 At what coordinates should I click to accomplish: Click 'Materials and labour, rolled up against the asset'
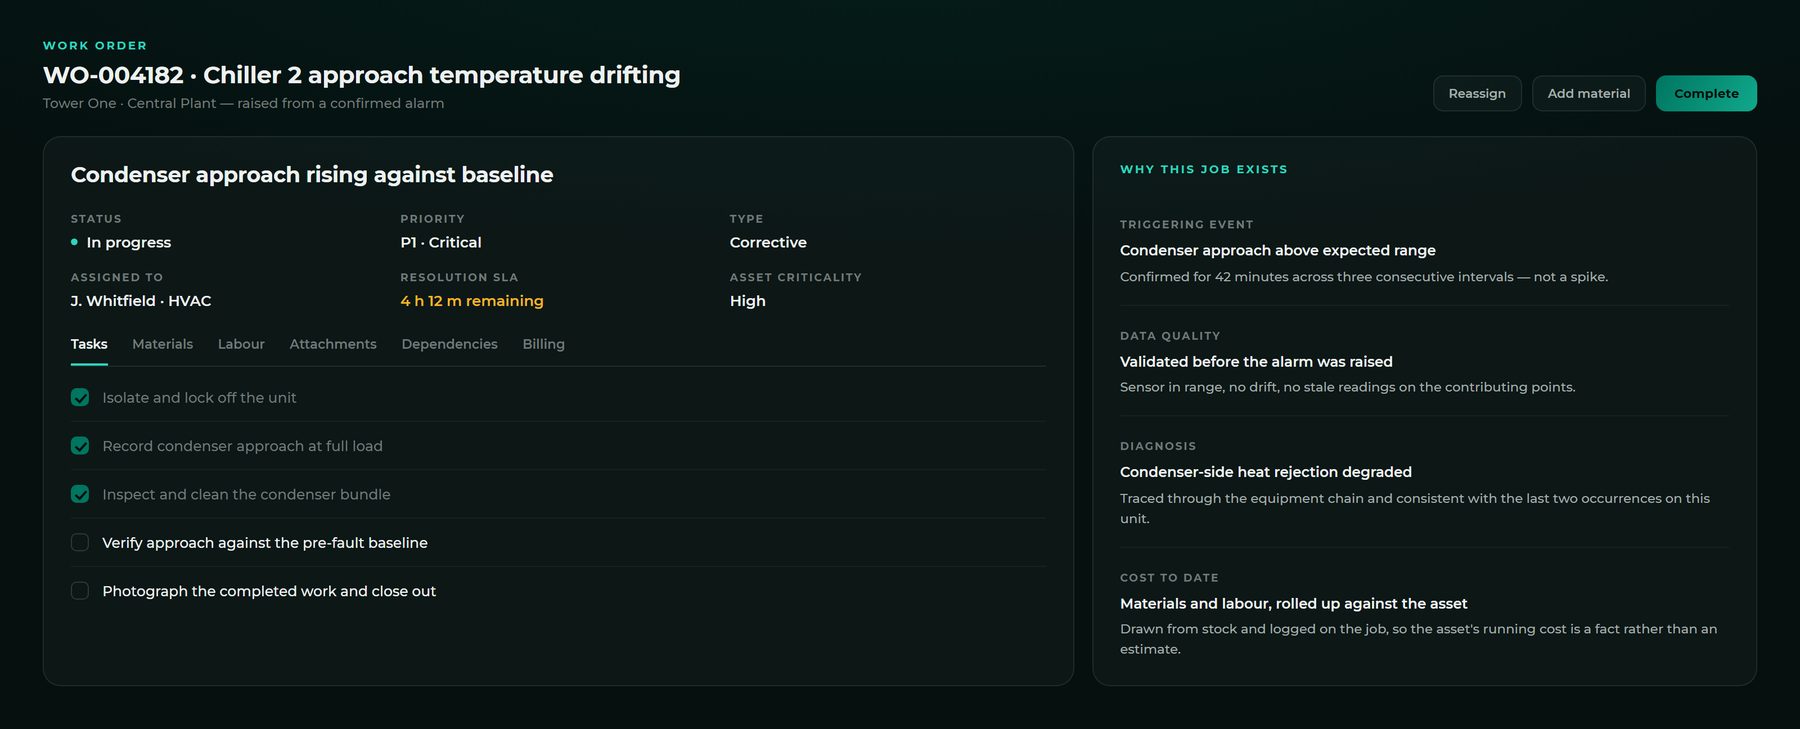coord(1293,604)
